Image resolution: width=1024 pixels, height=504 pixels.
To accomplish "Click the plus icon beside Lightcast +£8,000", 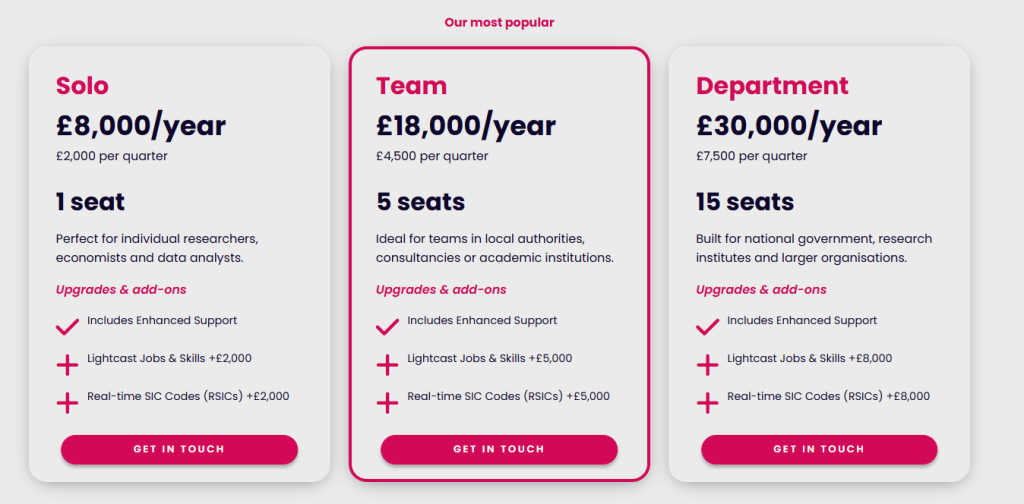I will click(x=707, y=365).
